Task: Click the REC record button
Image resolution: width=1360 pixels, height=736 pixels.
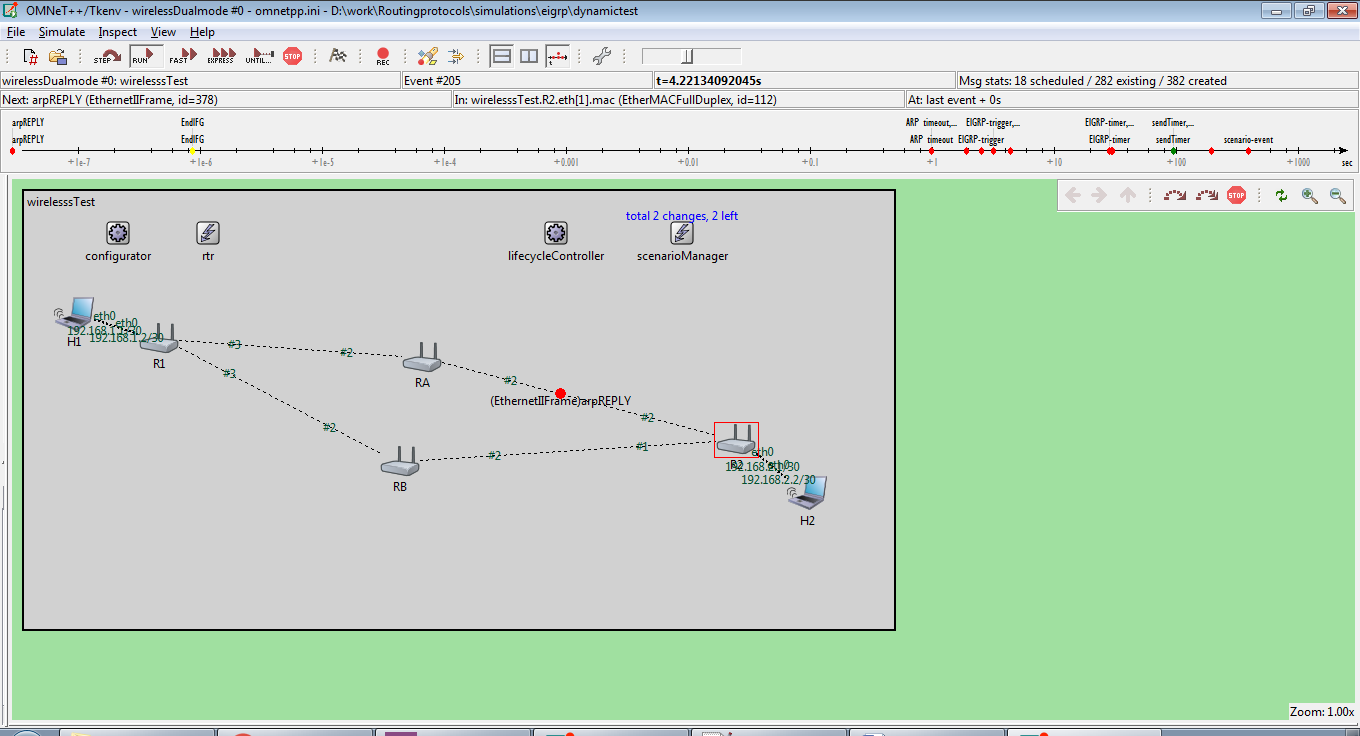Action: 383,57
